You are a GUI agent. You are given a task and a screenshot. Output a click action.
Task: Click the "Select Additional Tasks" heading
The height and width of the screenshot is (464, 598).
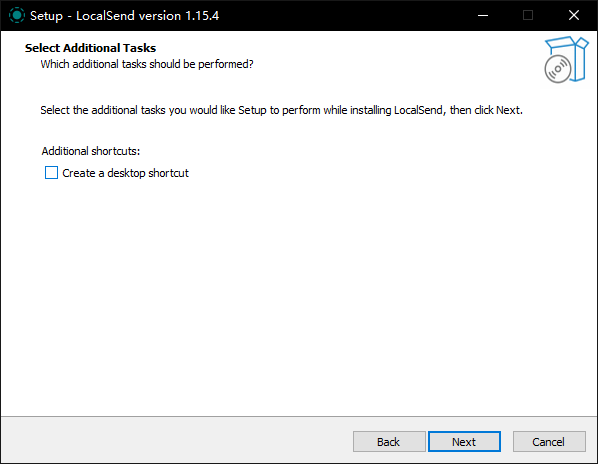pyautogui.click(x=90, y=48)
